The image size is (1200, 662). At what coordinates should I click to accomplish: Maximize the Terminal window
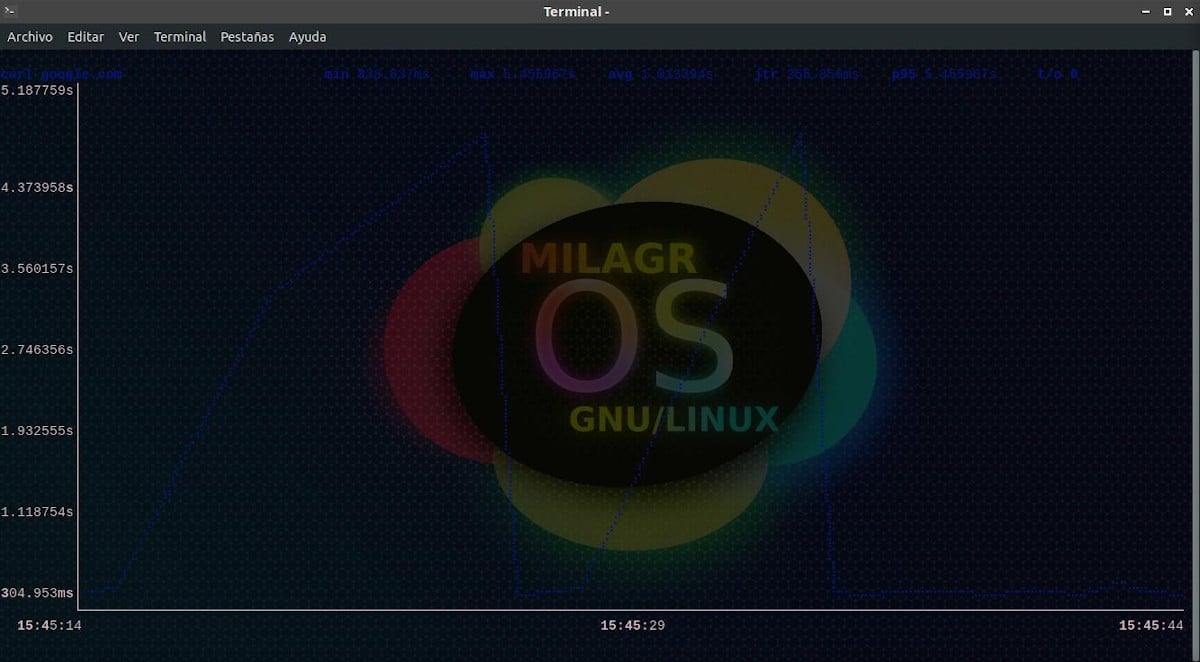[1167, 12]
